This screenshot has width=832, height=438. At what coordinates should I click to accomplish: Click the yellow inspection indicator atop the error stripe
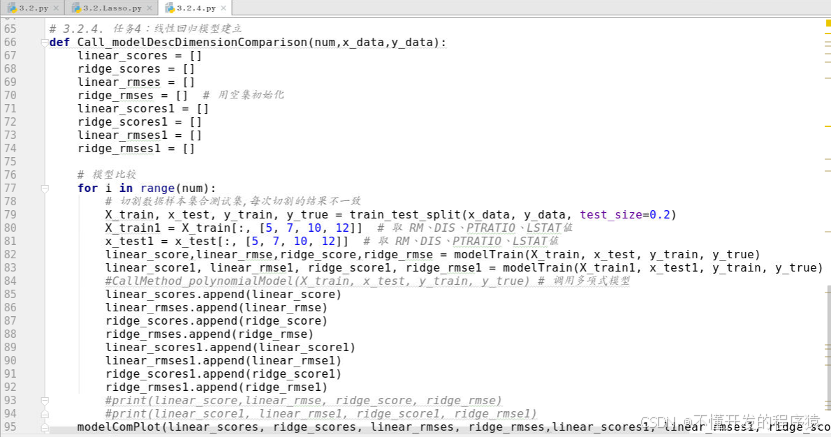[828, 23]
